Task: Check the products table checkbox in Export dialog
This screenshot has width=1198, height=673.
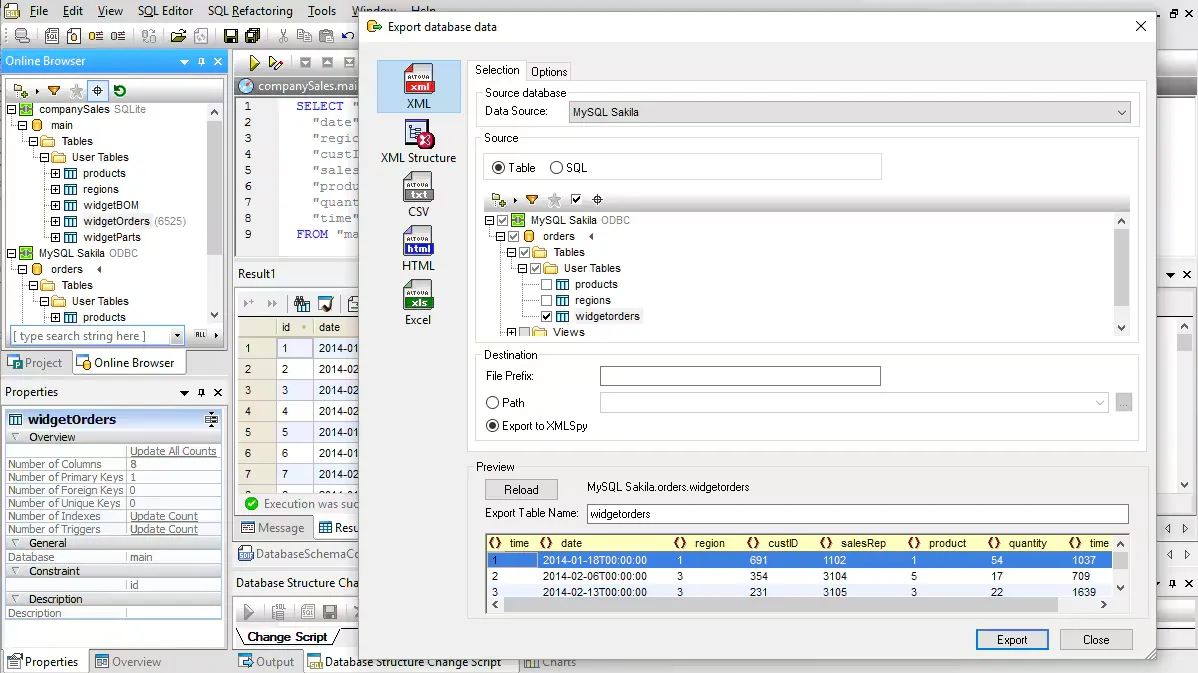Action: click(x=546, y=284)
